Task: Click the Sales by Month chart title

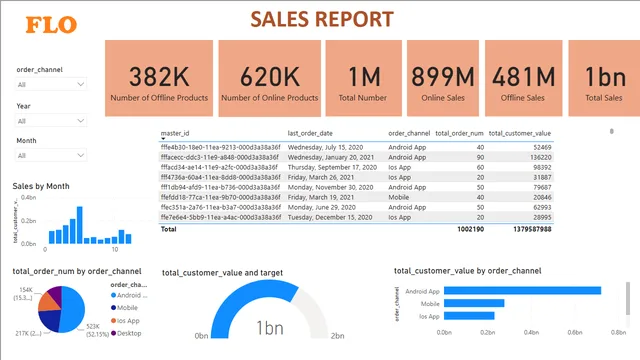Action: tap(41, 186)
